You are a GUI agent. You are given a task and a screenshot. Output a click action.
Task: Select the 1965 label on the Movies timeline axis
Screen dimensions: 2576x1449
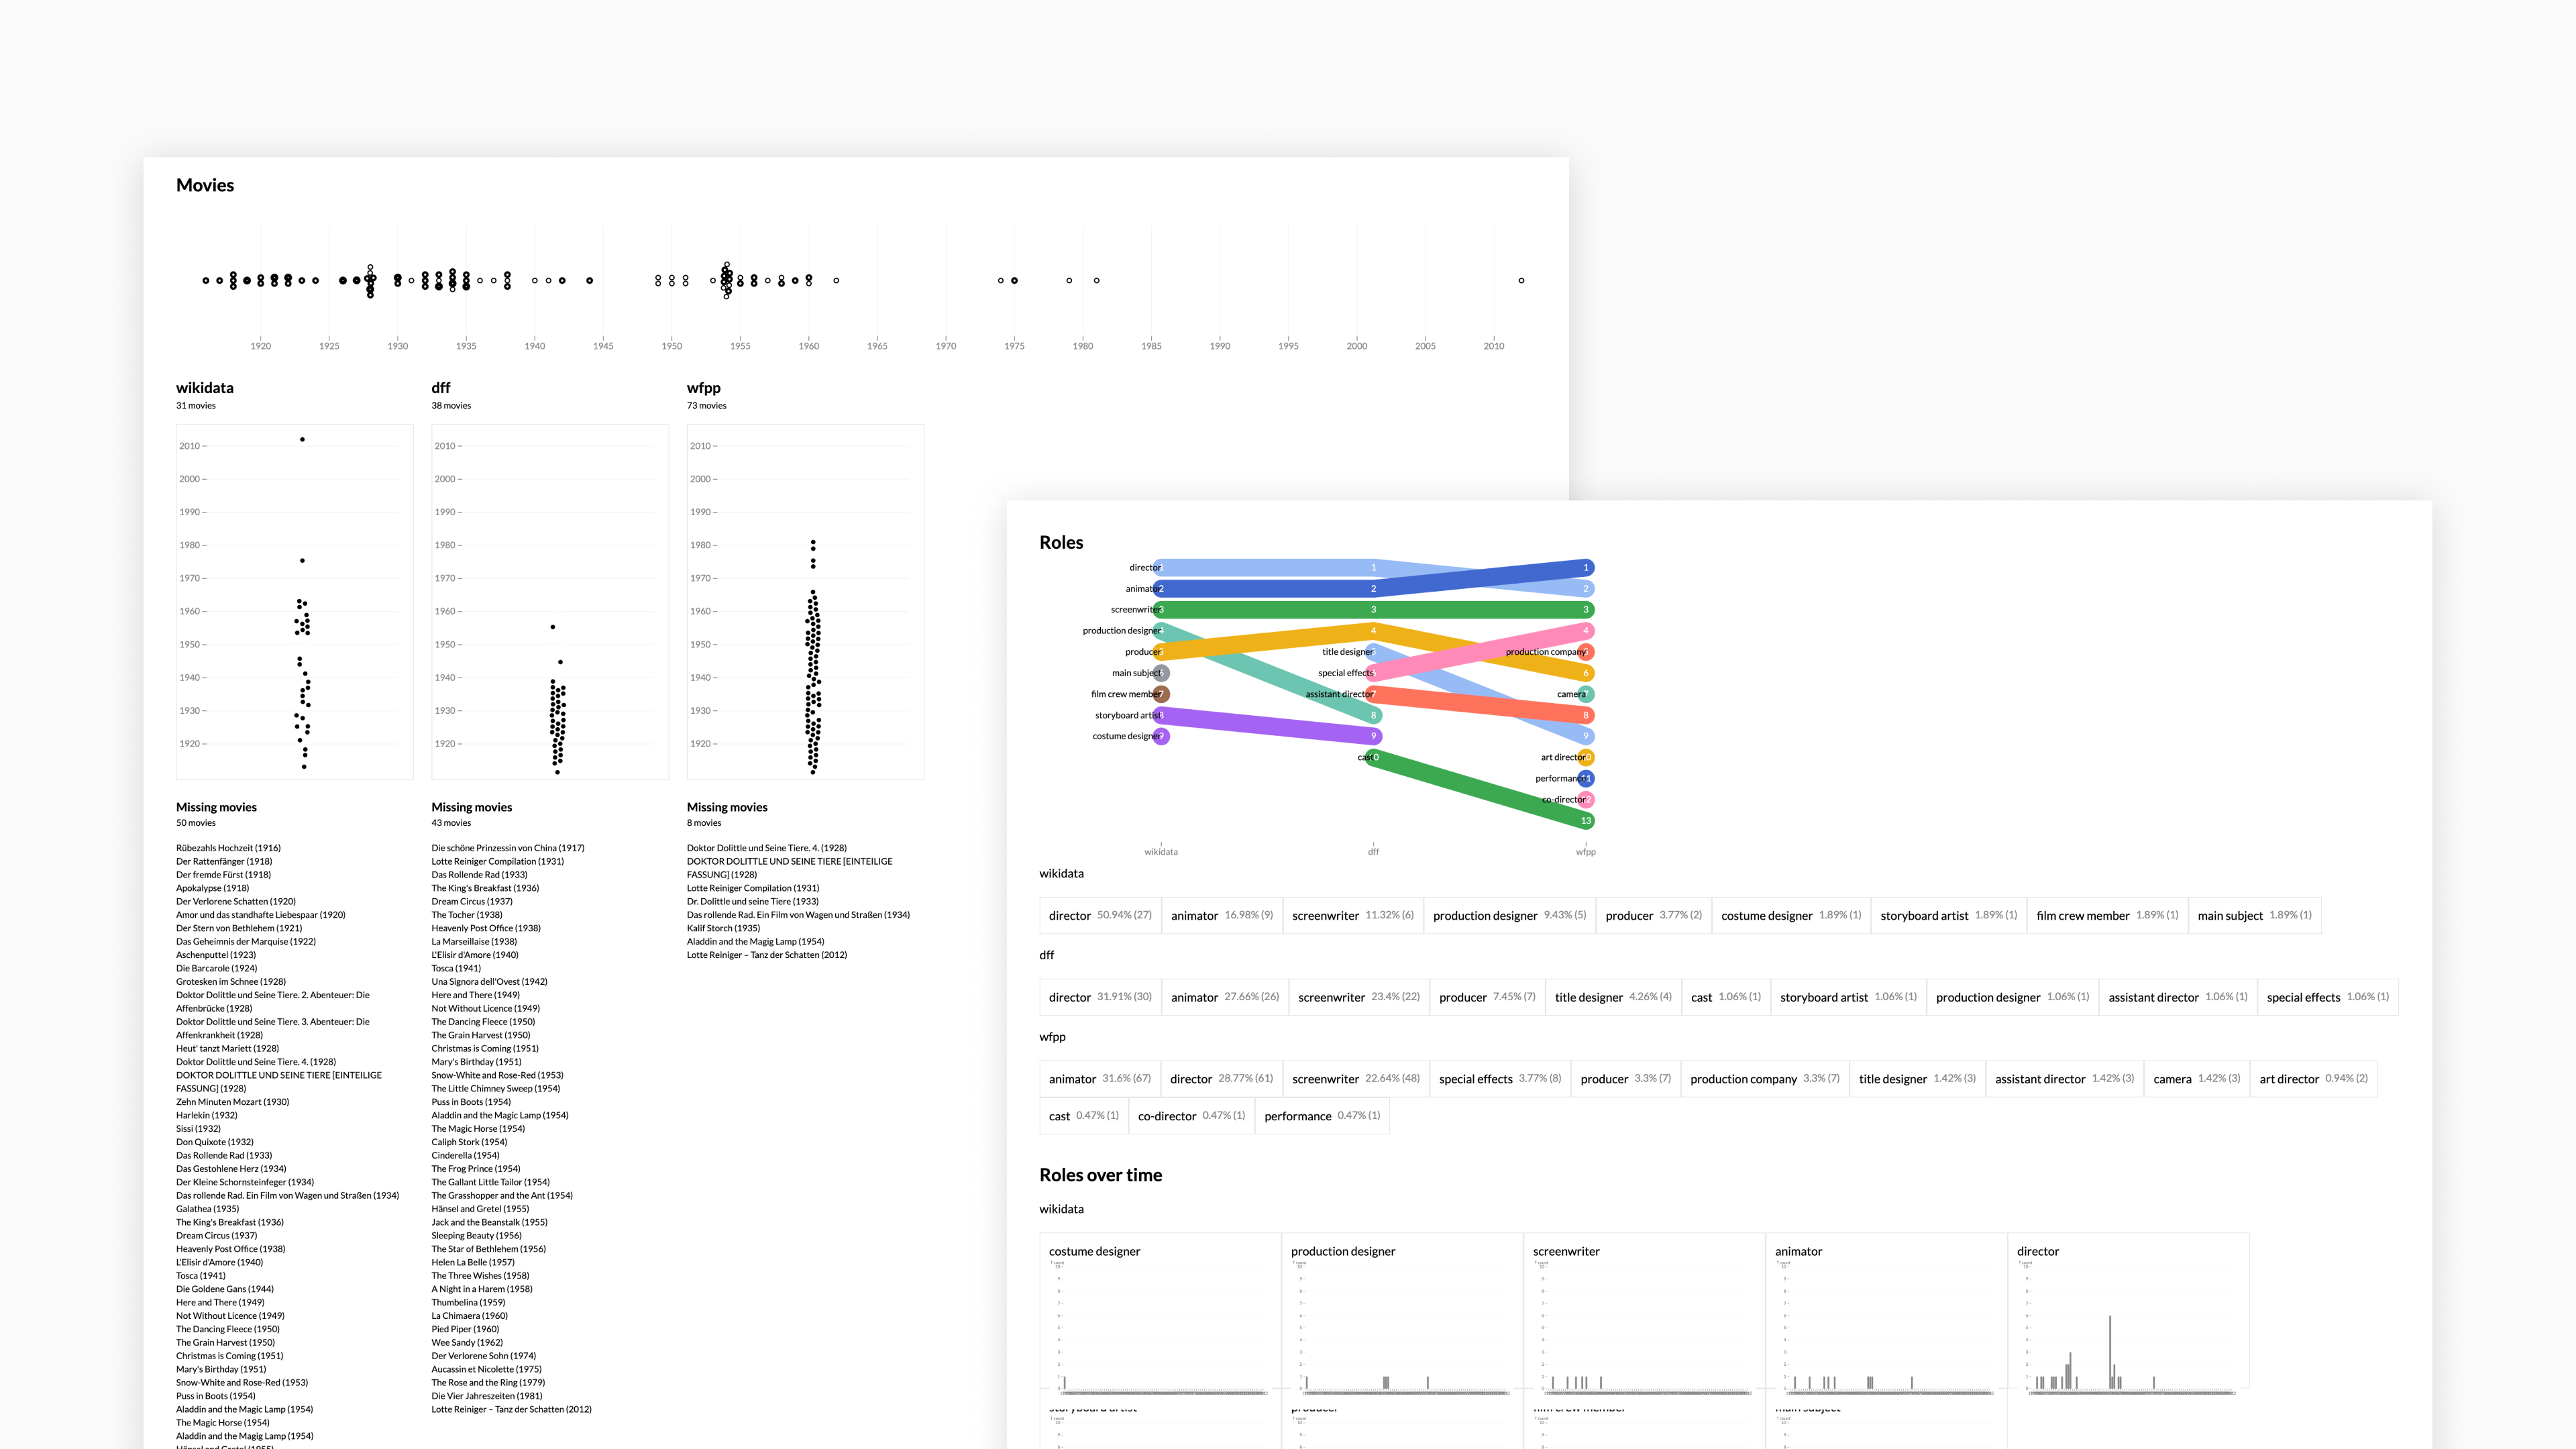click(x=877, y=346)
